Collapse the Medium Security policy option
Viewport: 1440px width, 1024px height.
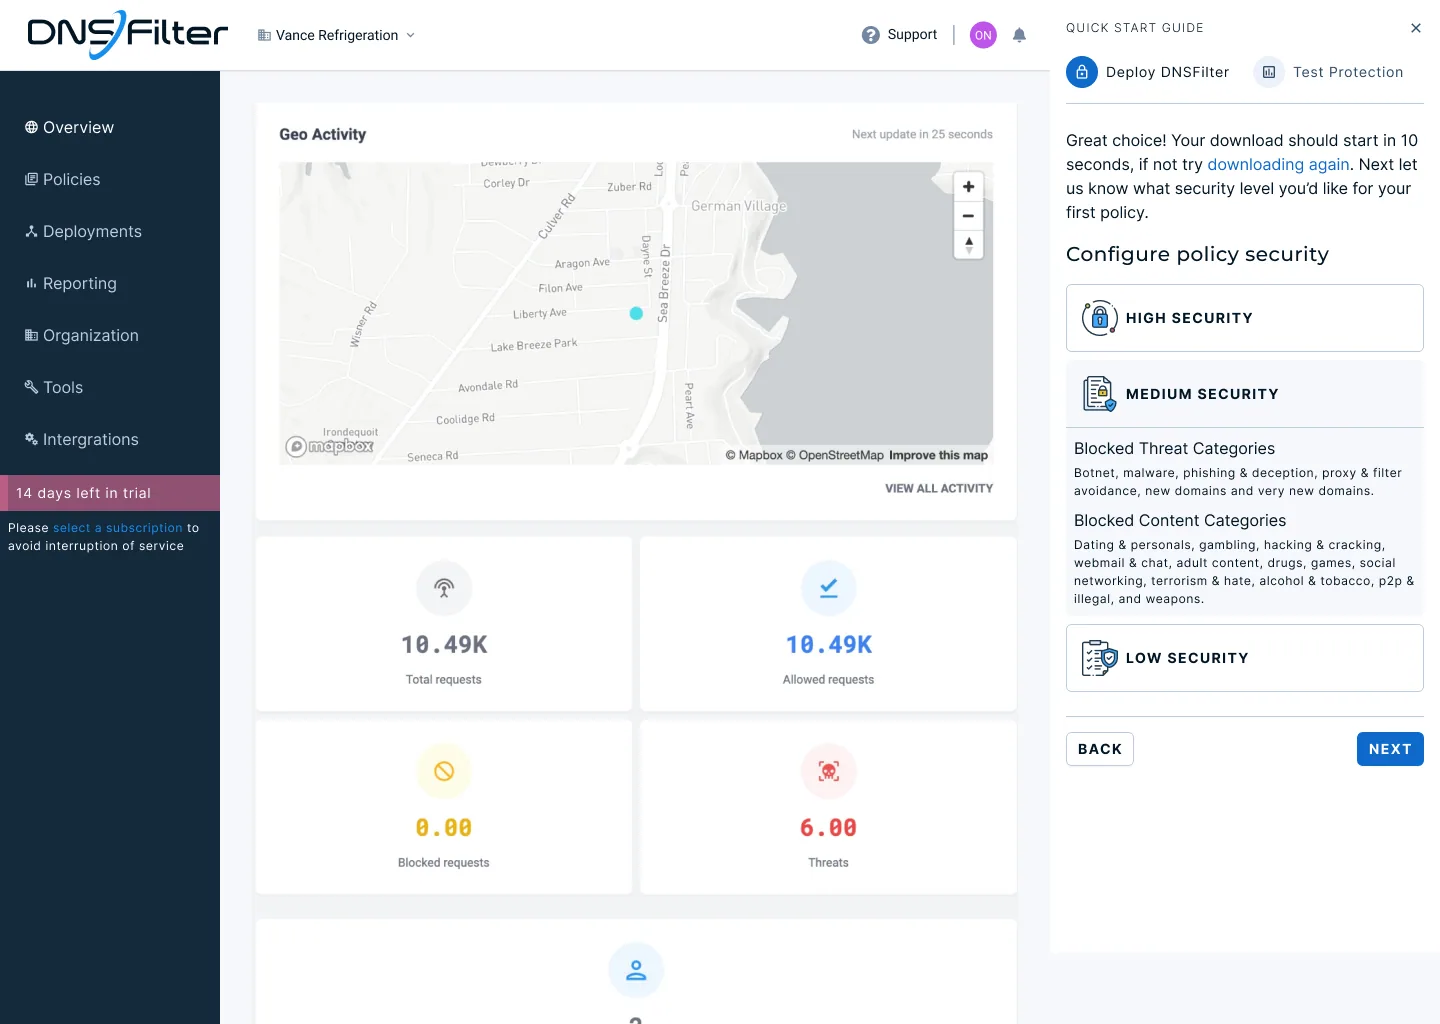(x=1245, y=394)
